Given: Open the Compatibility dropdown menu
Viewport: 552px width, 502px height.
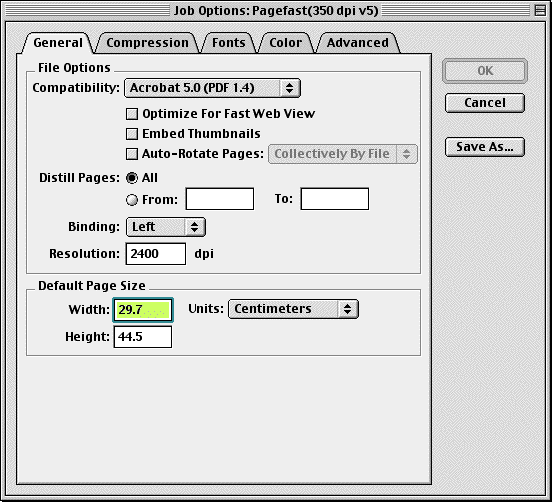Looking at the screenshot, I should (212, 88).
